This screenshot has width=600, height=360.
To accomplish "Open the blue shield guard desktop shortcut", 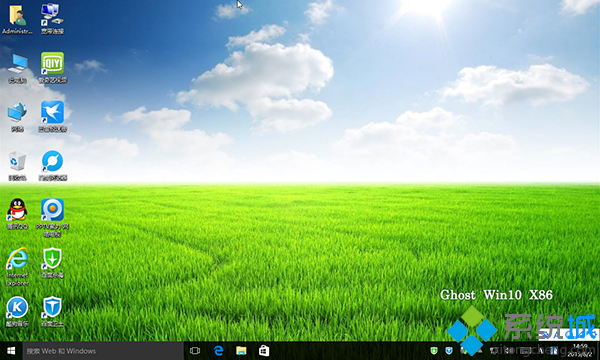I will 52,311.
